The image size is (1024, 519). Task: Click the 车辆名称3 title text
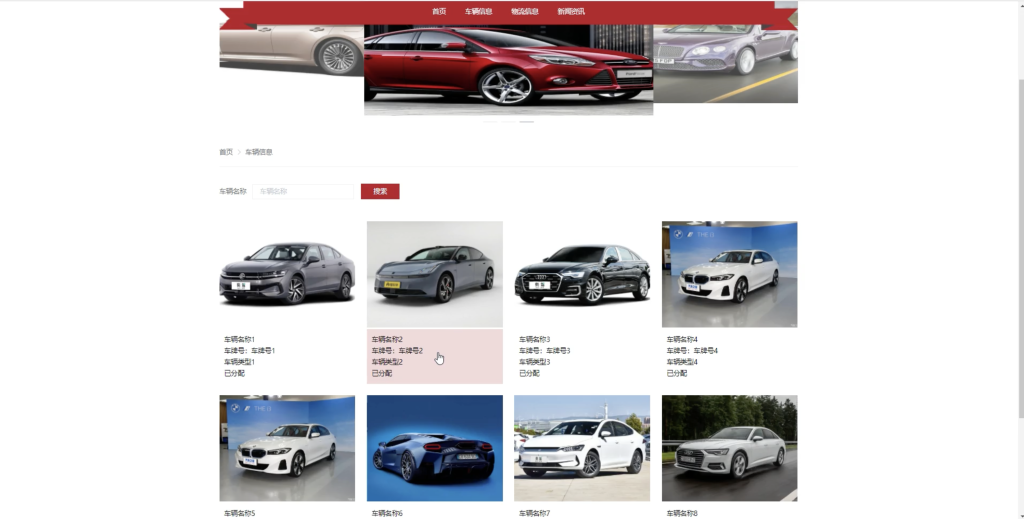534,339
